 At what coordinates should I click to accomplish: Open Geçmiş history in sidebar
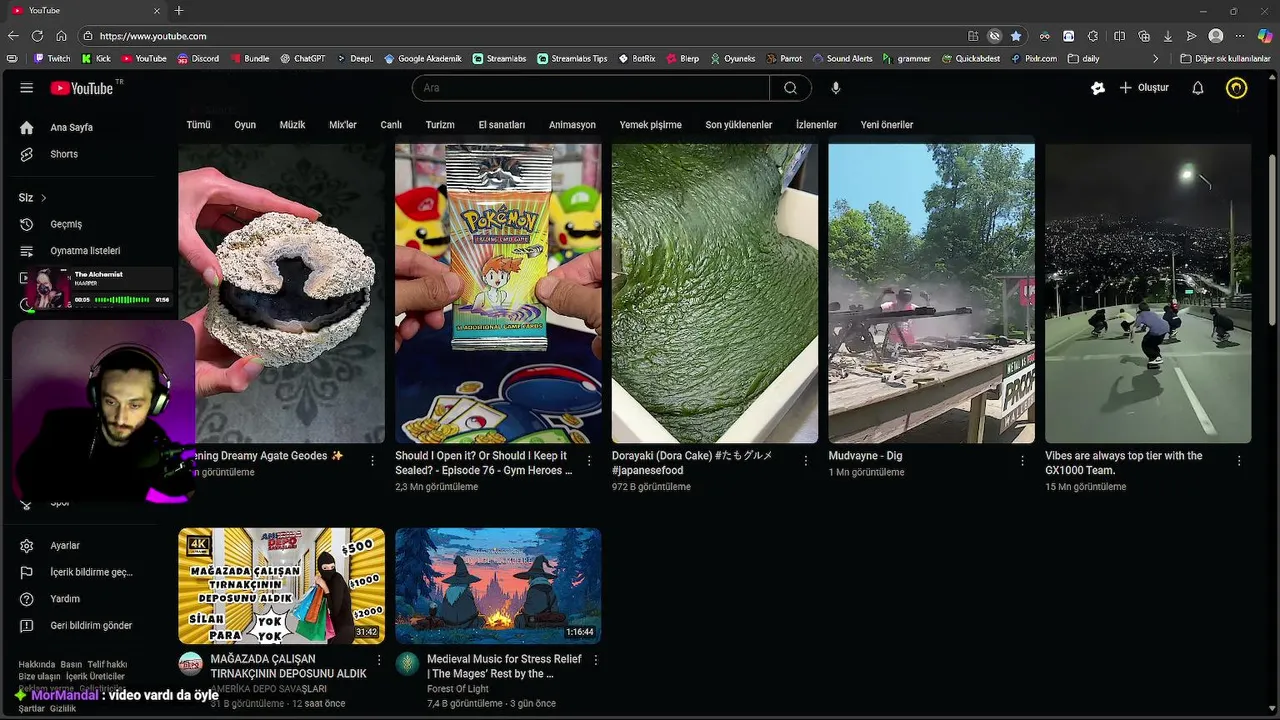66,224
